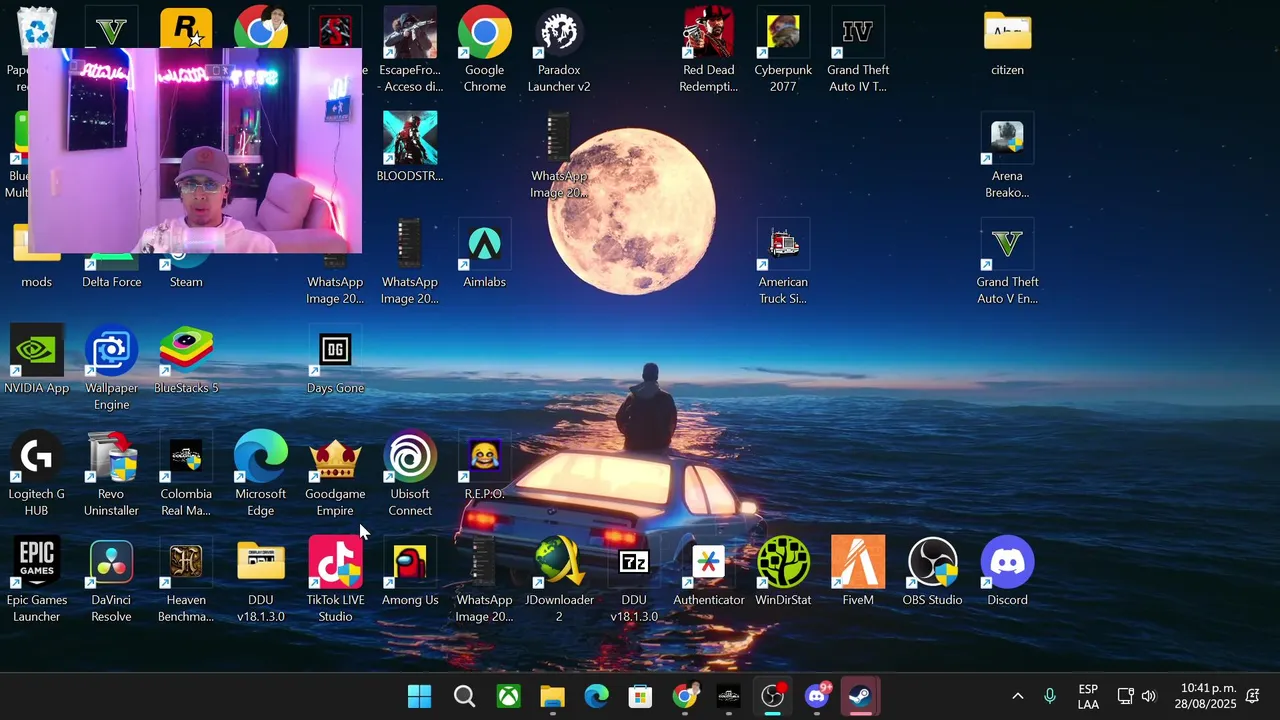
Task: Select WhatsApp Image file beside Aimlabs
Action: point(410,263)
